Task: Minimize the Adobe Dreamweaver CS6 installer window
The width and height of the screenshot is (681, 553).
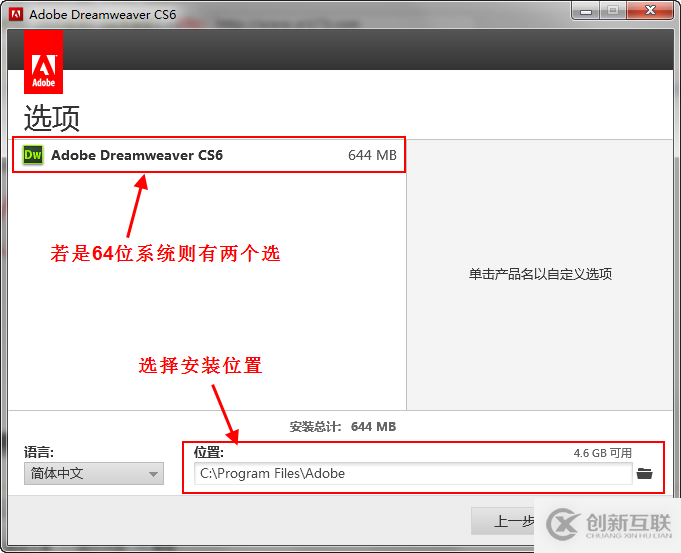Action: (x=585, y=10)
